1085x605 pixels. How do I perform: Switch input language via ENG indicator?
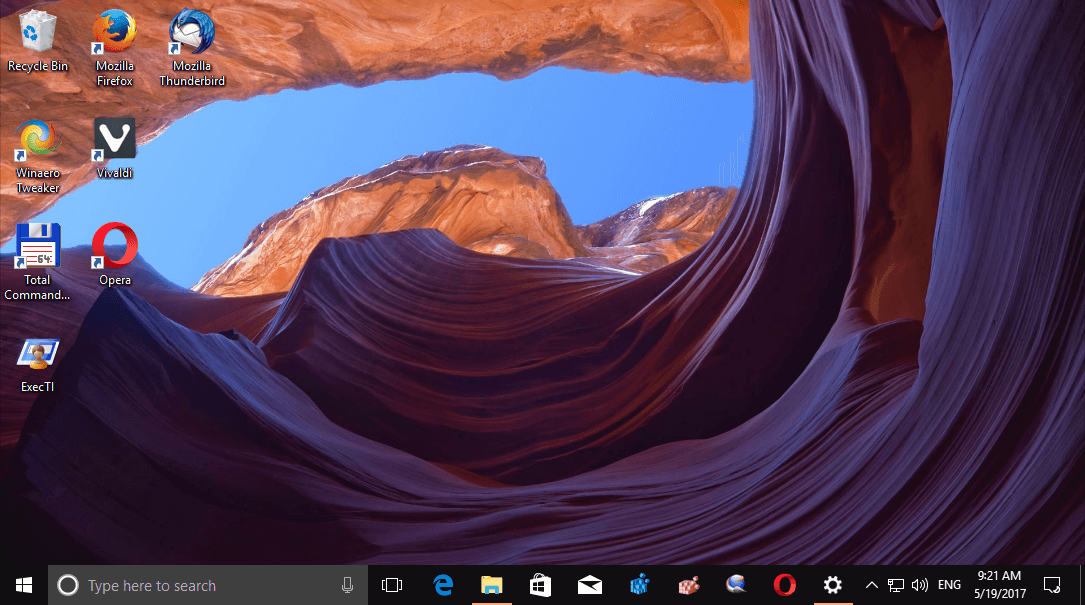(x=948, y=585)
